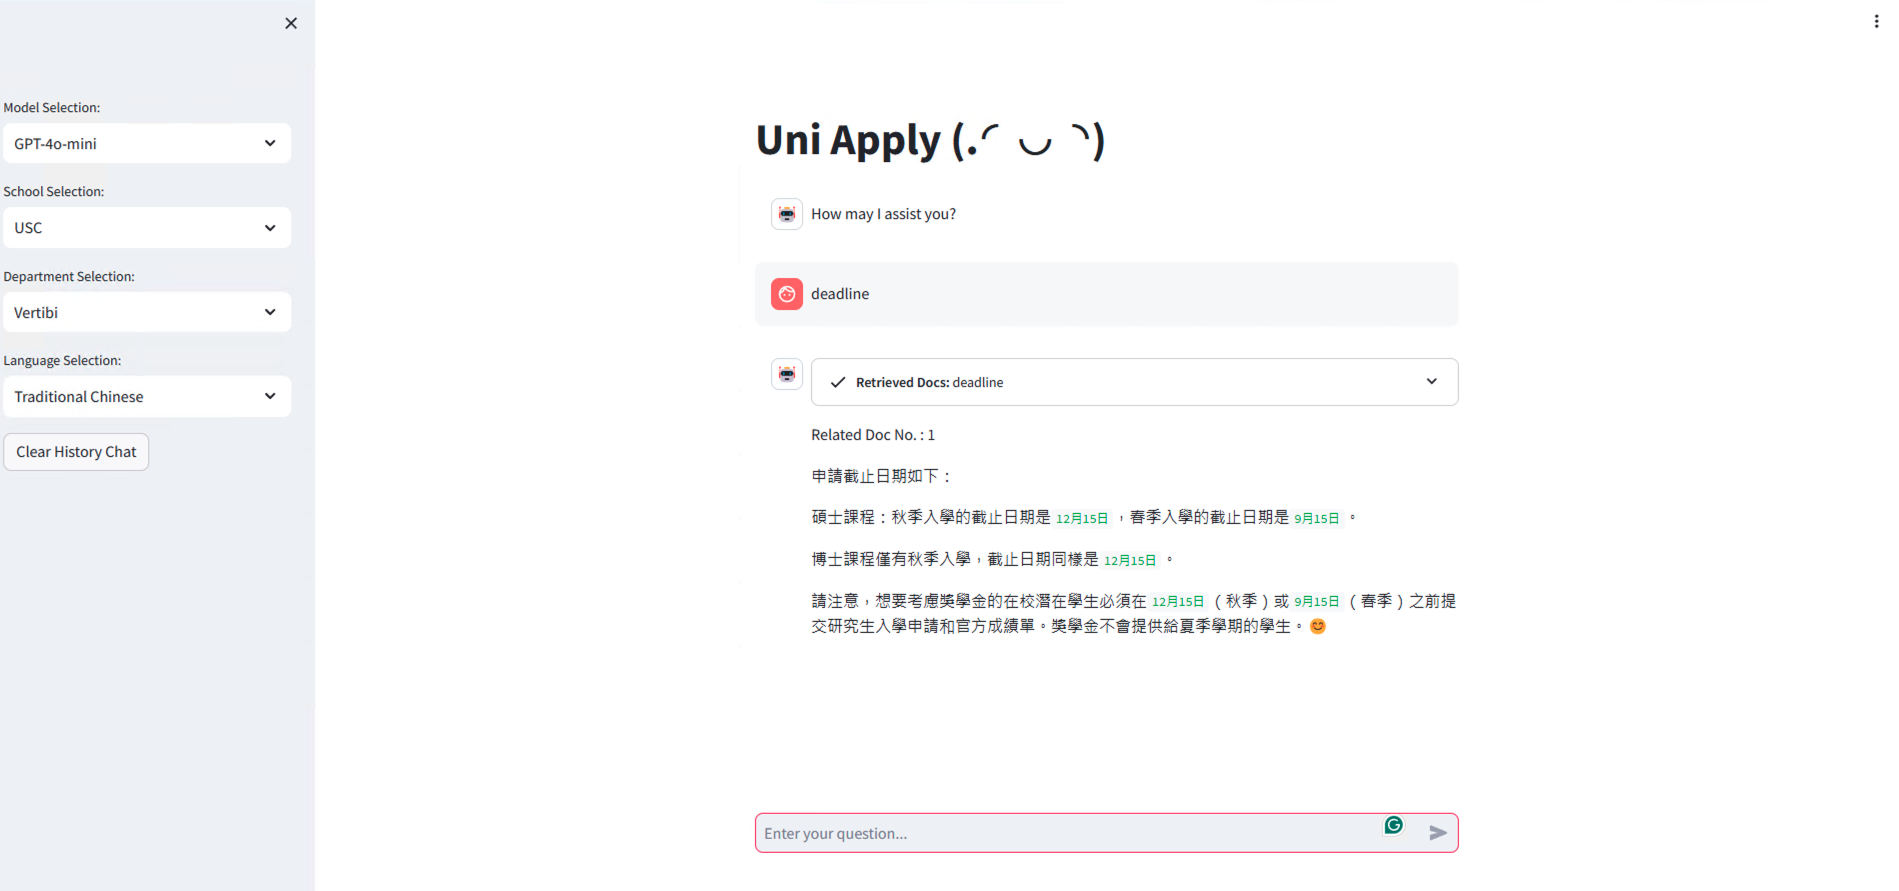The width and height of the screenshot is (1899, 891).
Task: Click the checkmark icon in Retrieved Docs
Action: [838, 382]
